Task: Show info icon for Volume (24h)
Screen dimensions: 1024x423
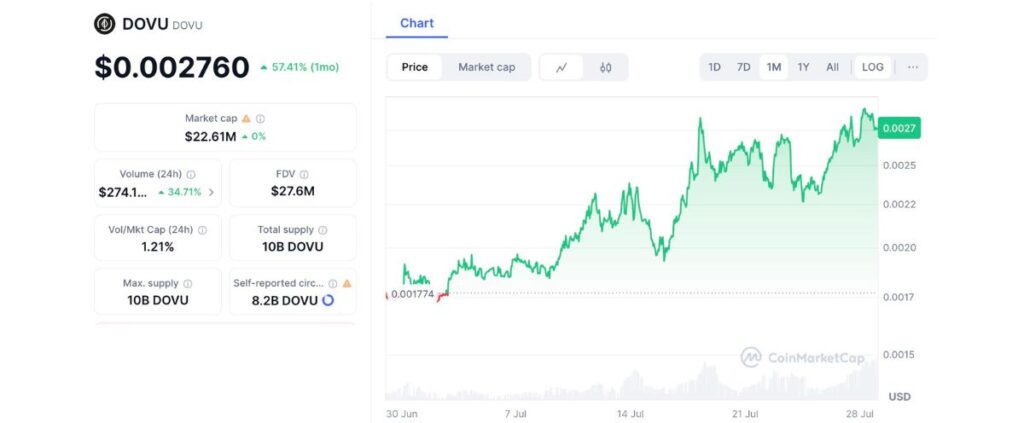Action: tap(191, 174)
